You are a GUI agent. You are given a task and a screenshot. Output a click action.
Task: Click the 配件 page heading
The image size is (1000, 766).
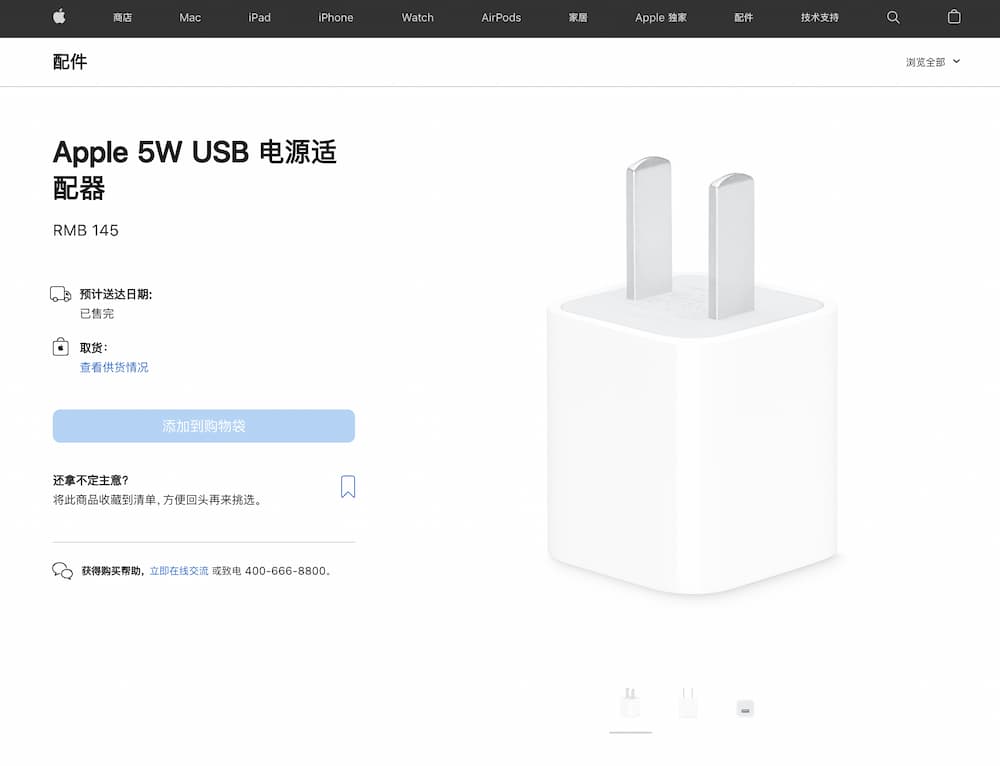pos(70,62)
